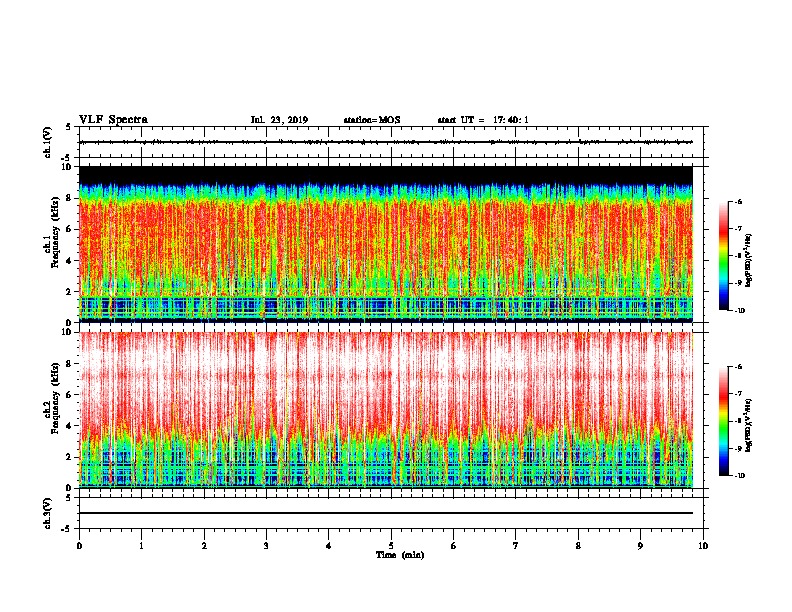Click the ch.1 color bar axis title
The image size is (792, 612).
coord(748,260)
